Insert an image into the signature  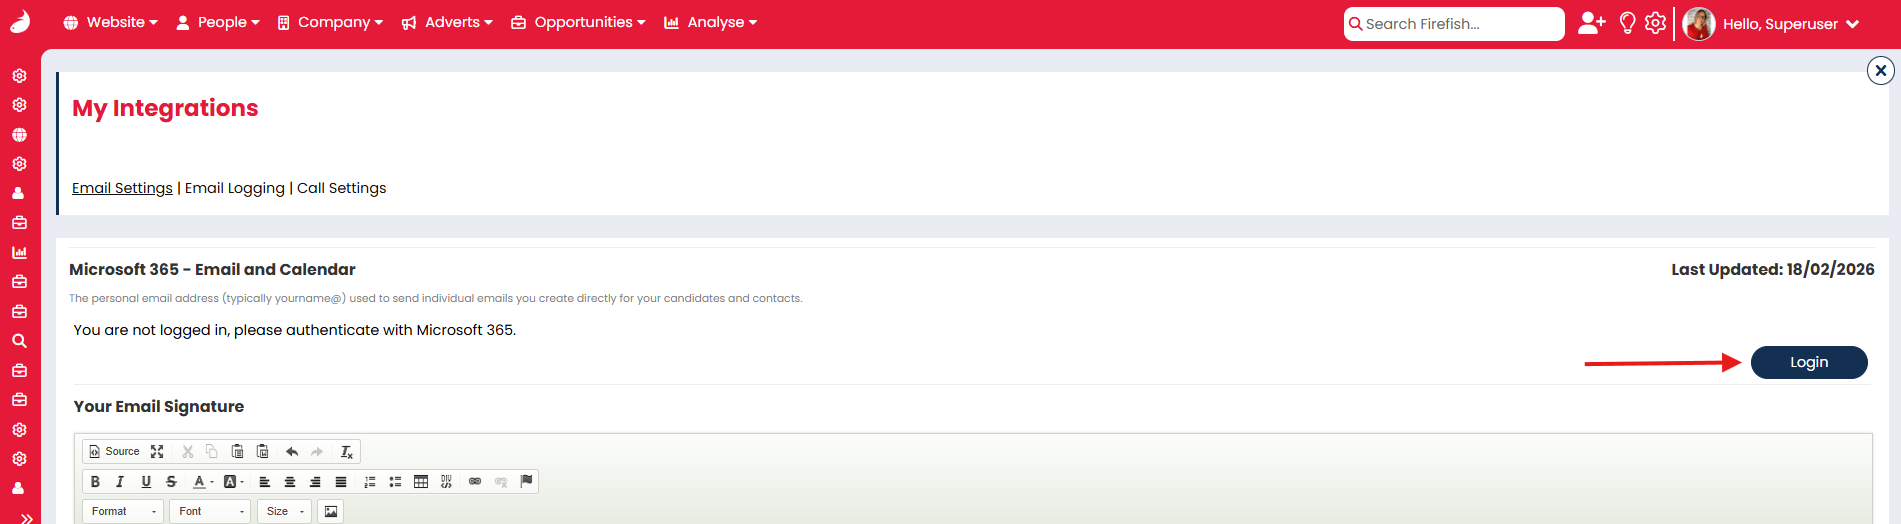[x=331, y=512]
